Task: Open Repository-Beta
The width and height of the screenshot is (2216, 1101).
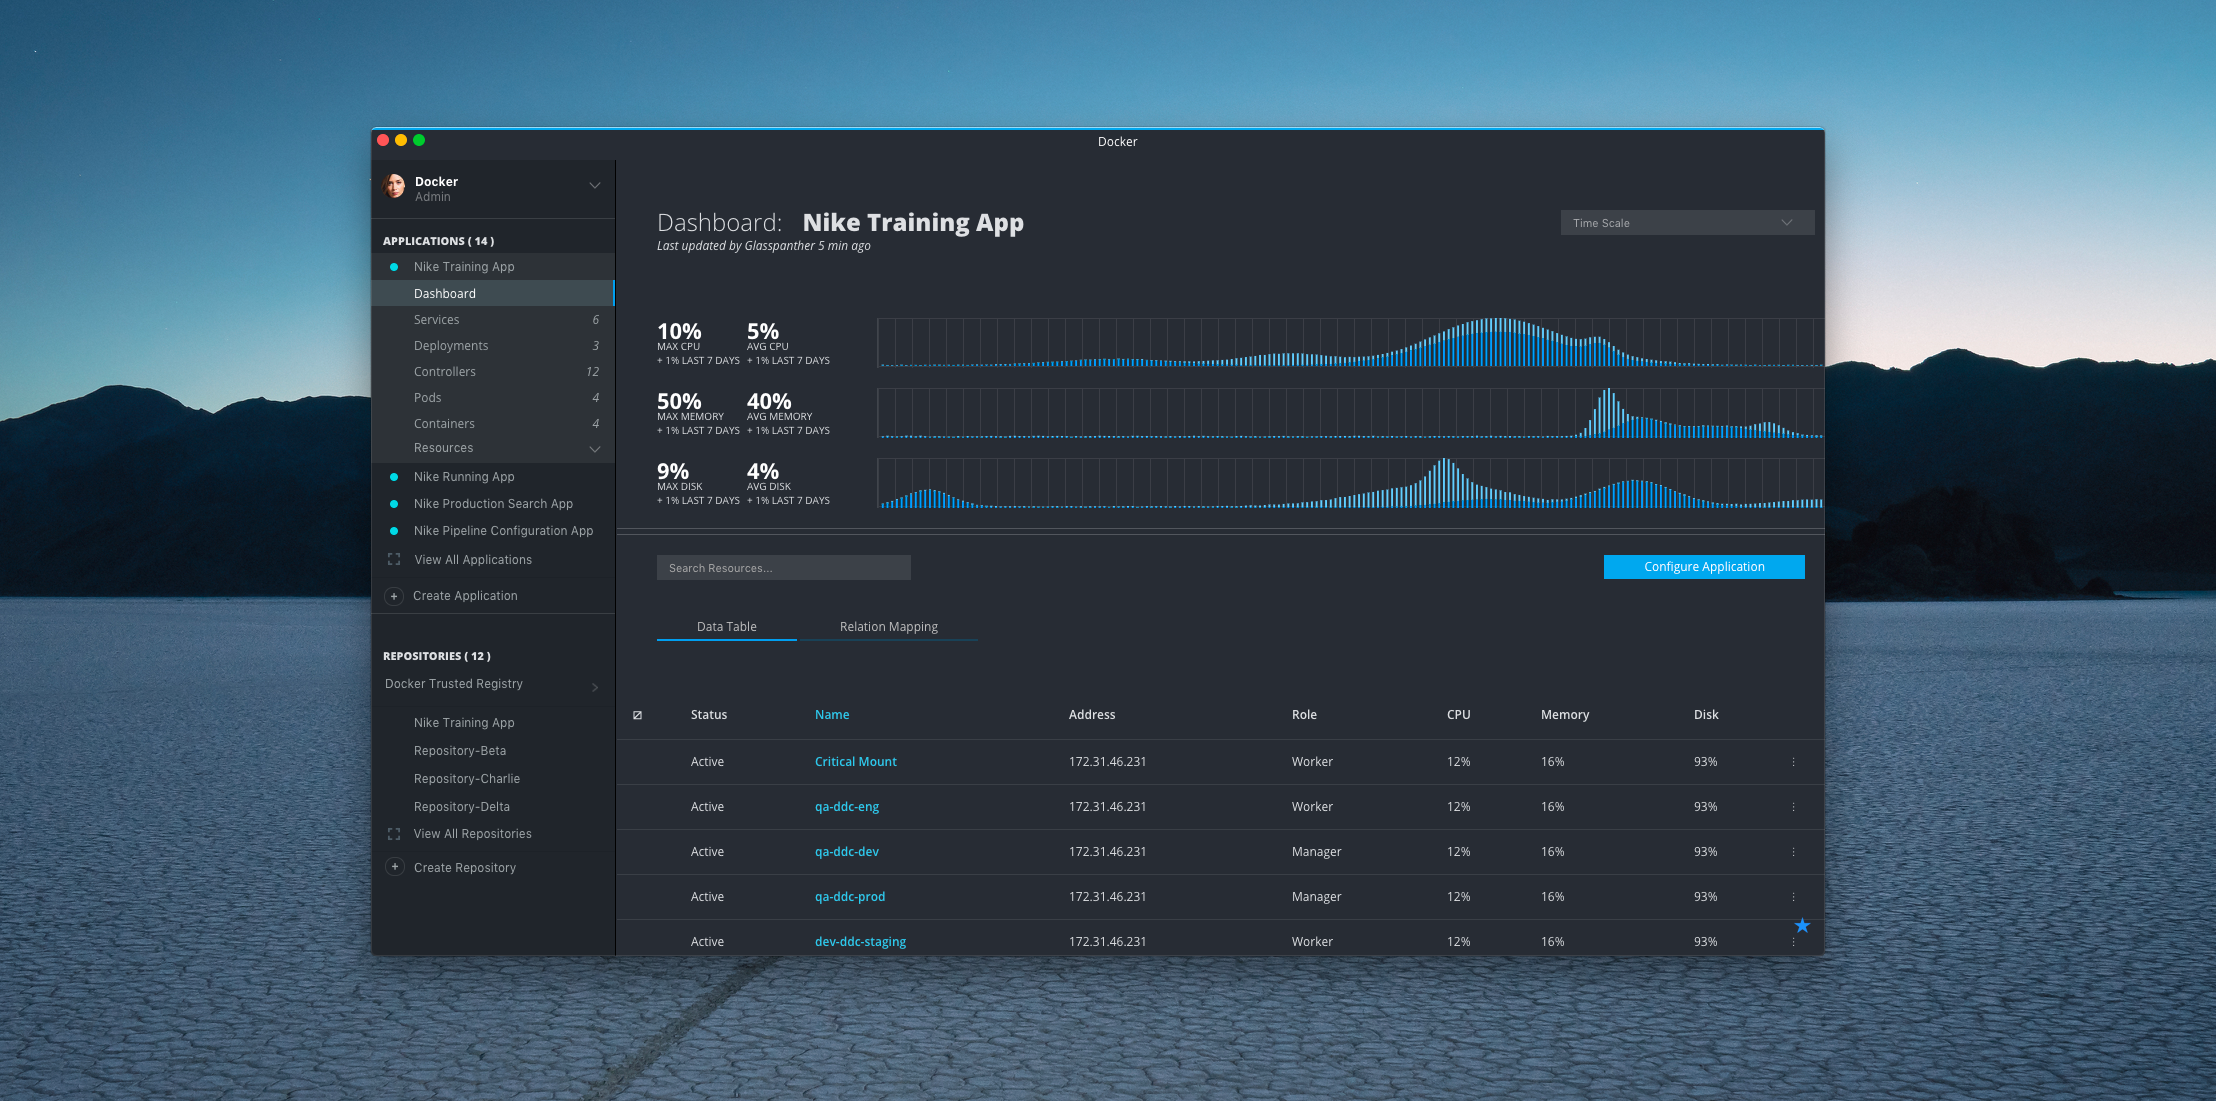Action: tap(460, 751)
